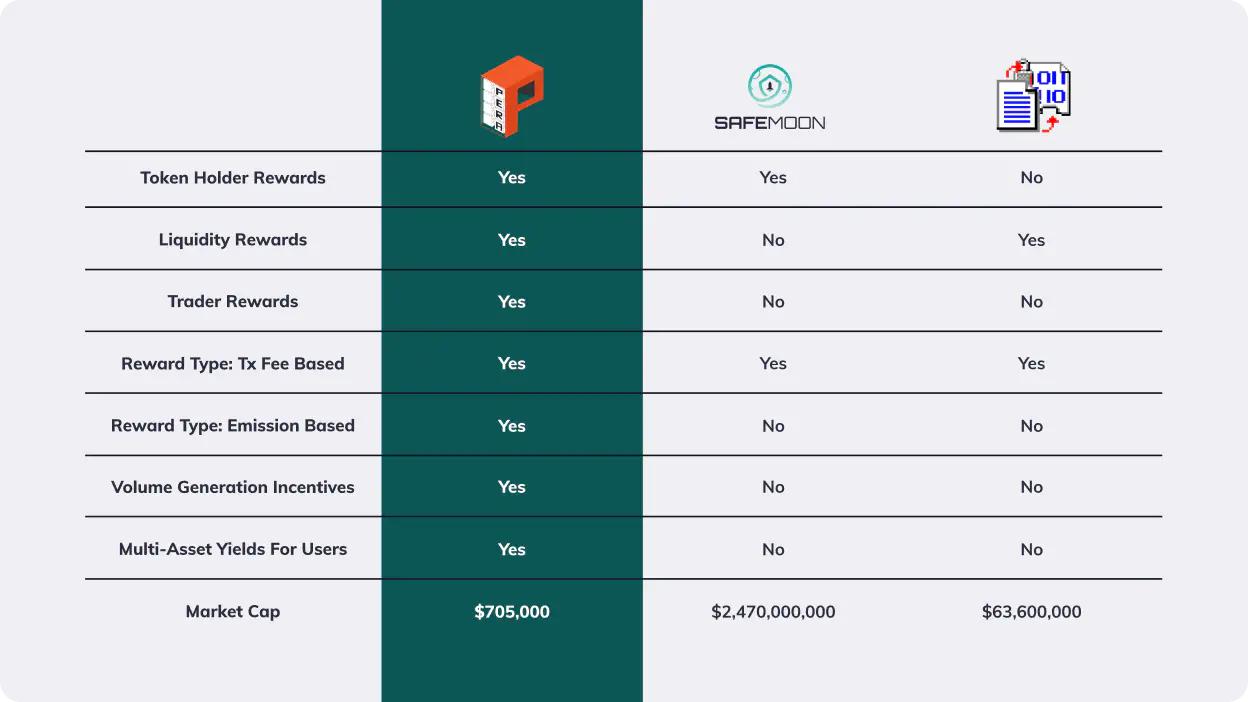Viewport: 1249px width, 702px height.
Task: Click the binary document logo icon
Action: pos(1034,96)
